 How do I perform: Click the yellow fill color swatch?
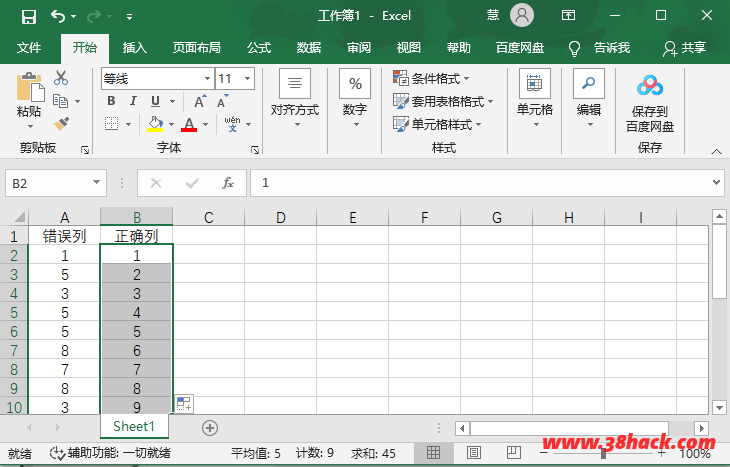point(155,124)
